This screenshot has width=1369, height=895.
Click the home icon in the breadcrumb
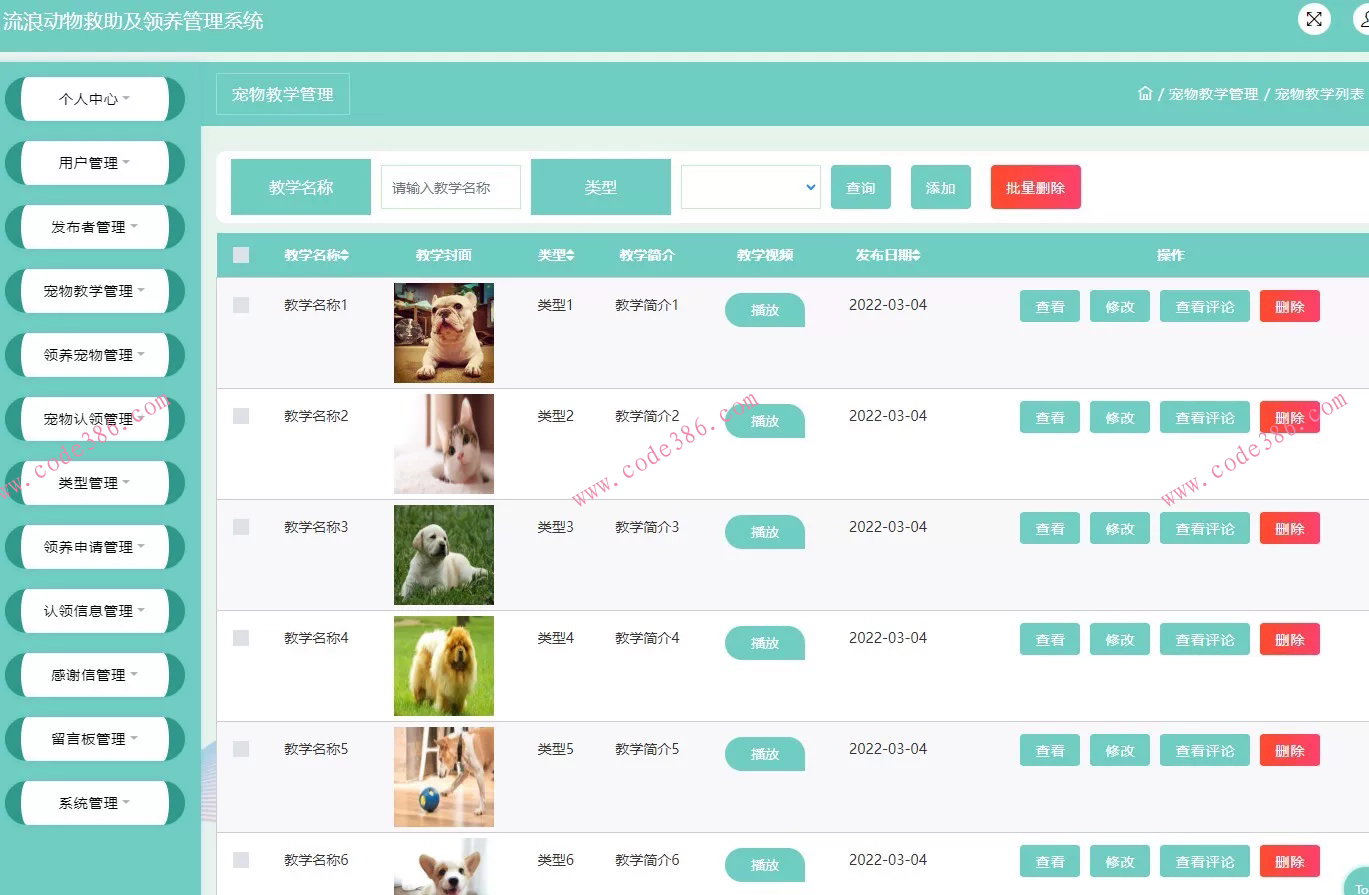tap(1144, 92)
